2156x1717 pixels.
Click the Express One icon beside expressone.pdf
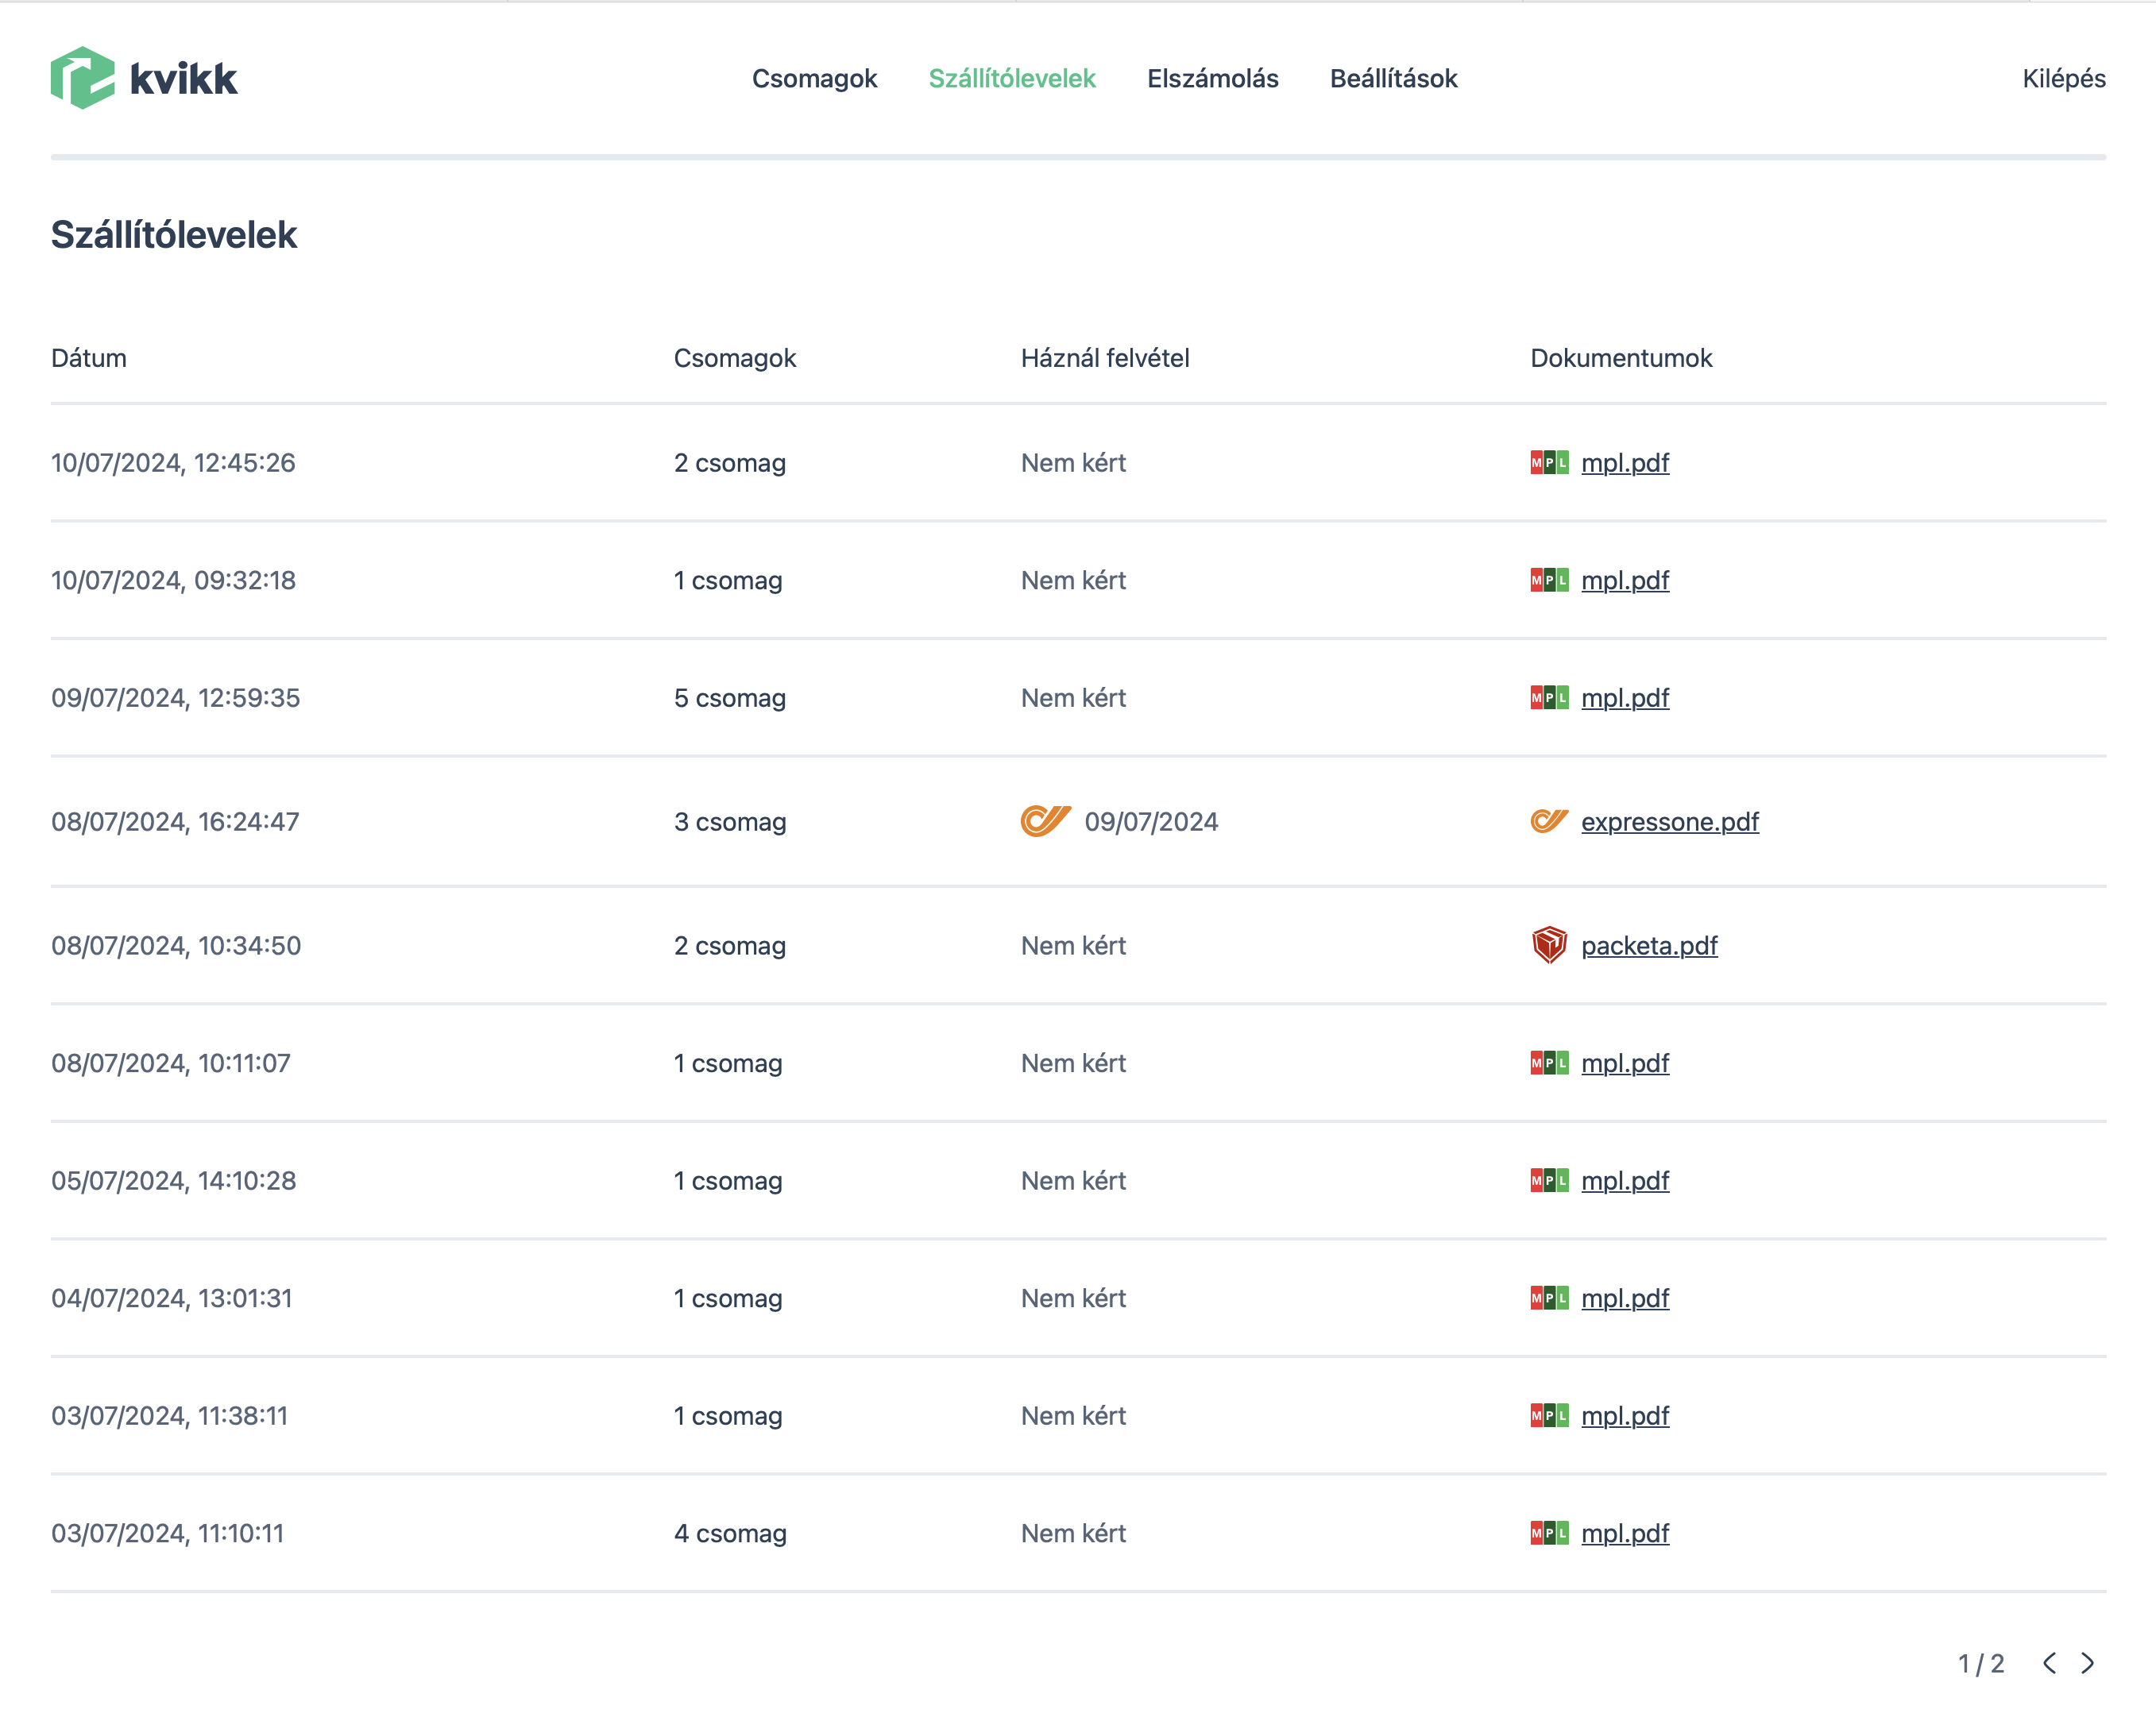click(x=1549, y=821)
